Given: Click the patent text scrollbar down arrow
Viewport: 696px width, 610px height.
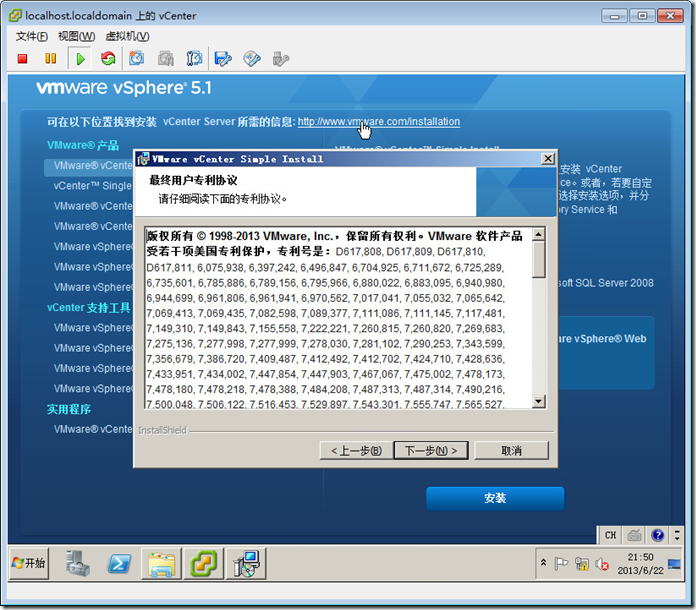Looking at the screenshot, I should (x=538, y=401).
